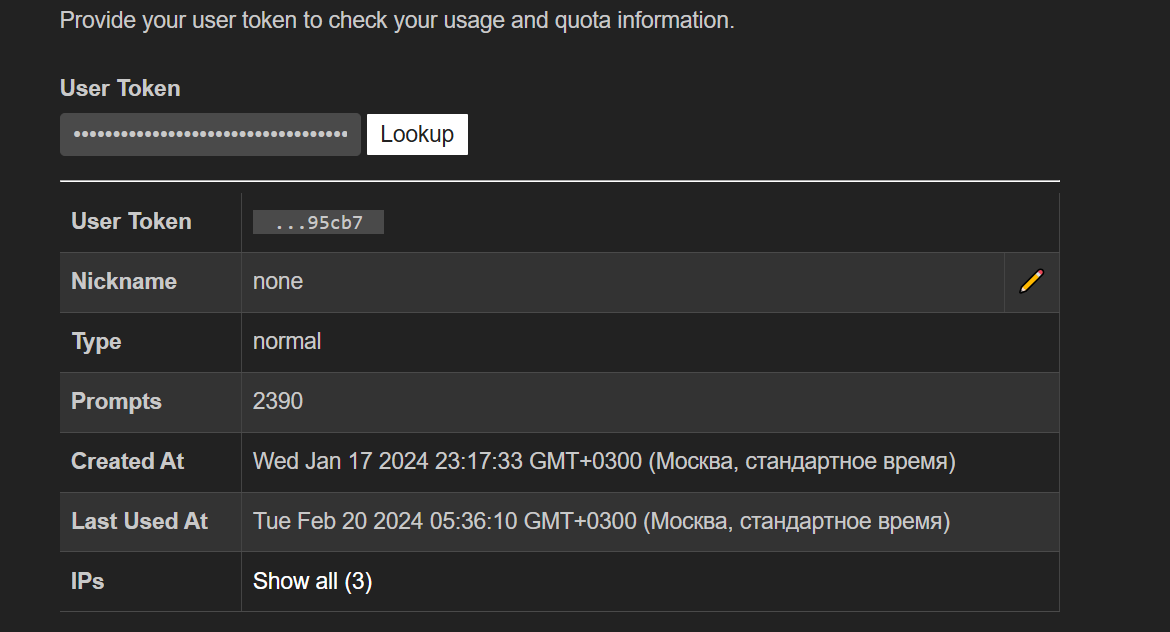Click the type value "normal"
This screenshot has width=1170, height=632.
(287, 342)
